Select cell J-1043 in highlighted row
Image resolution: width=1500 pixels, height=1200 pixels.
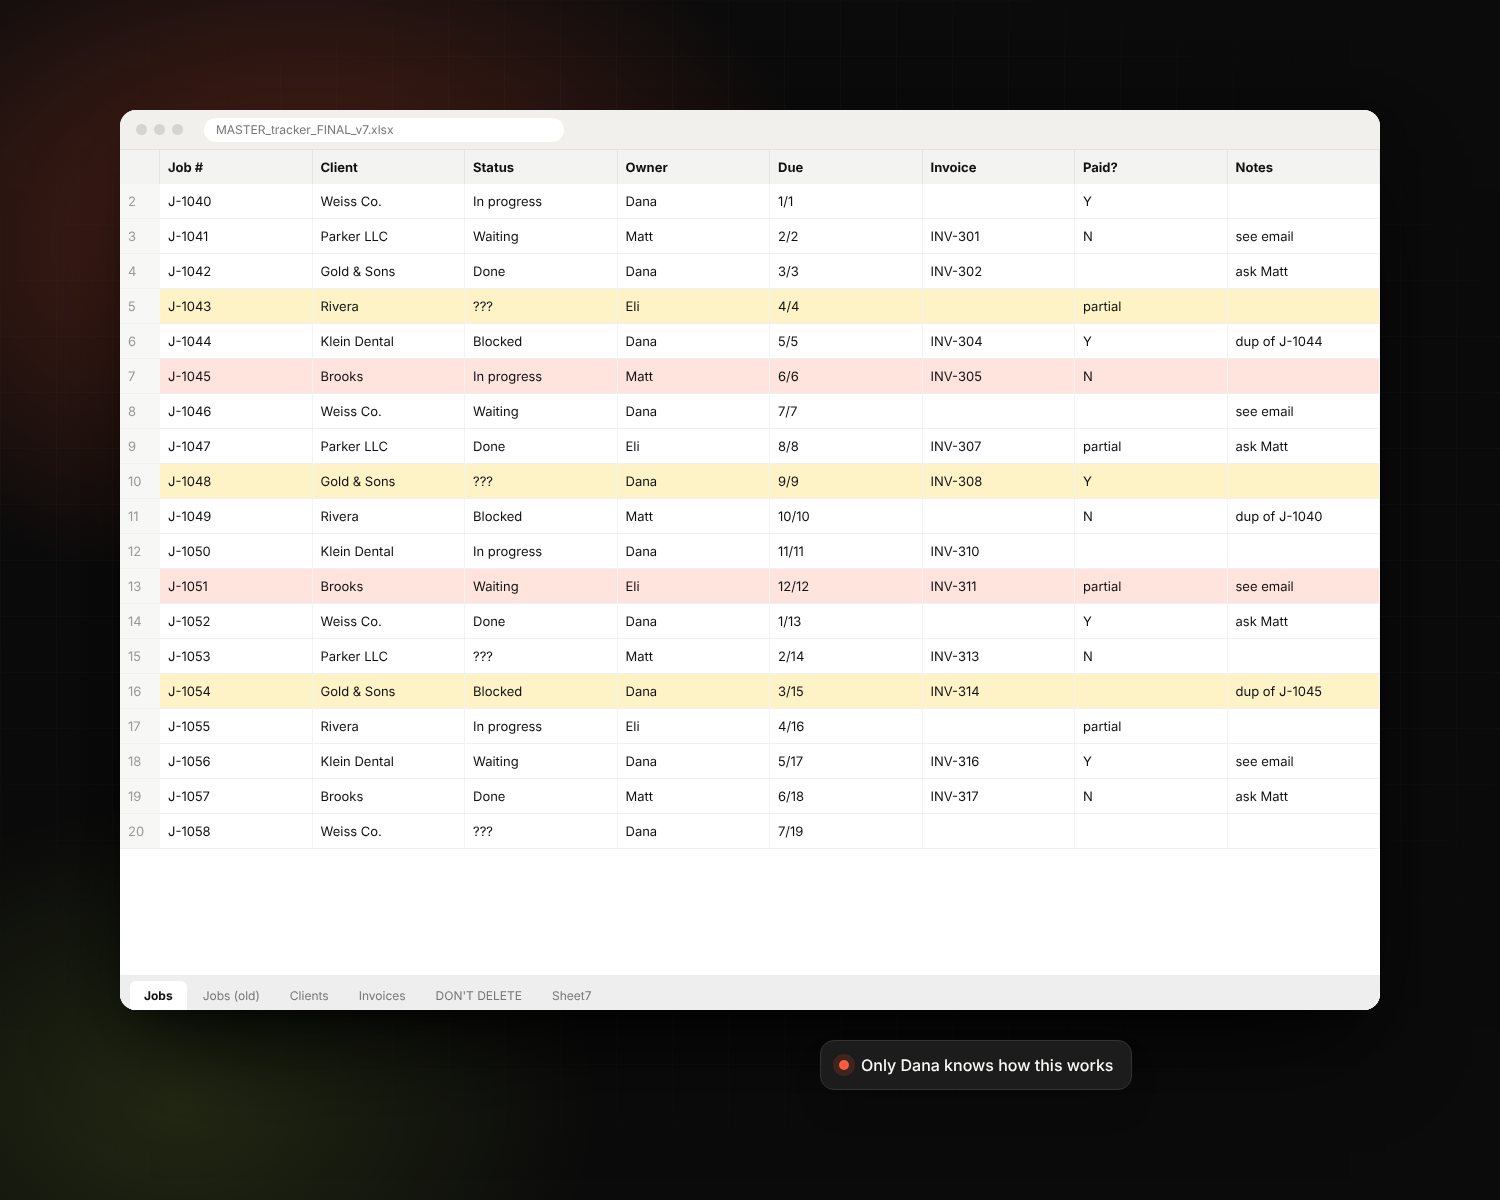[x=236, y=306]
